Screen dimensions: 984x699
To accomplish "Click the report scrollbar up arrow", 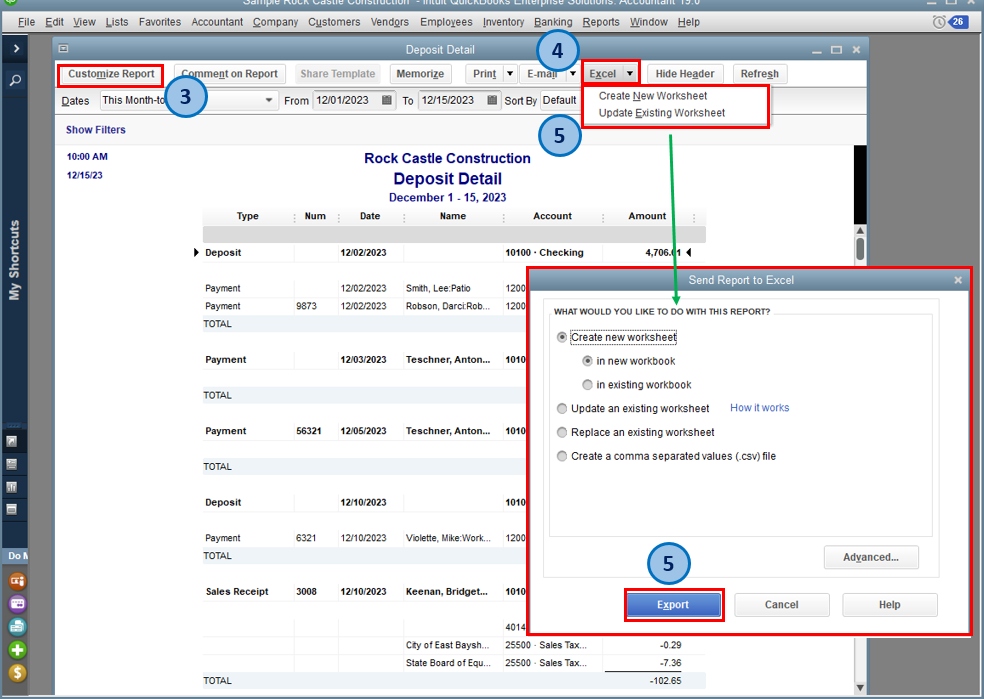I will (x=860, y=230).
